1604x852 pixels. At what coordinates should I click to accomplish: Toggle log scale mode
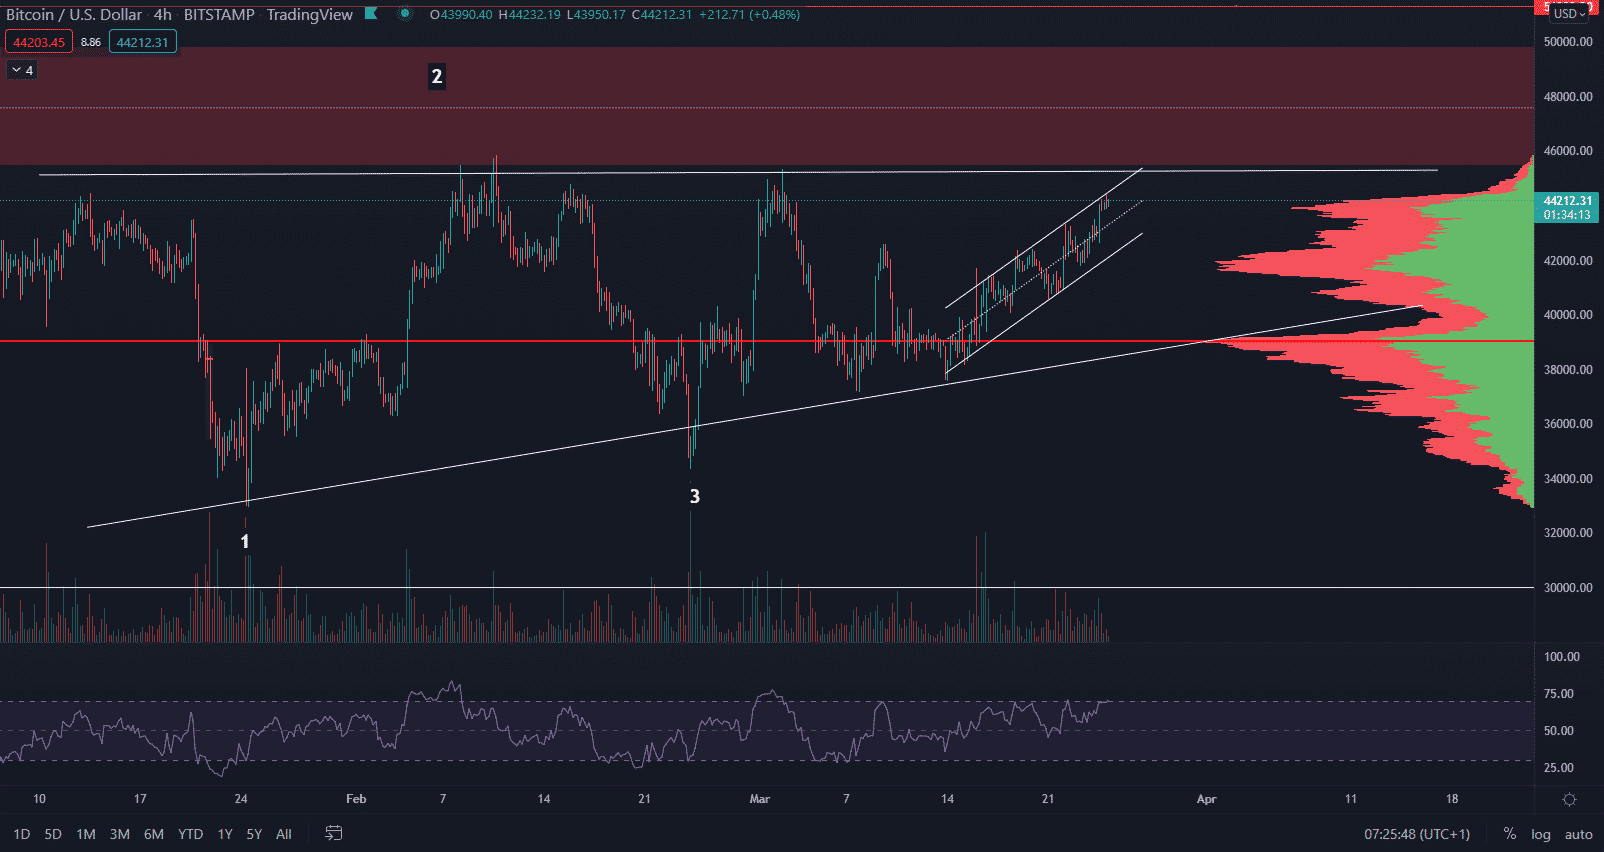point(1540,834)
